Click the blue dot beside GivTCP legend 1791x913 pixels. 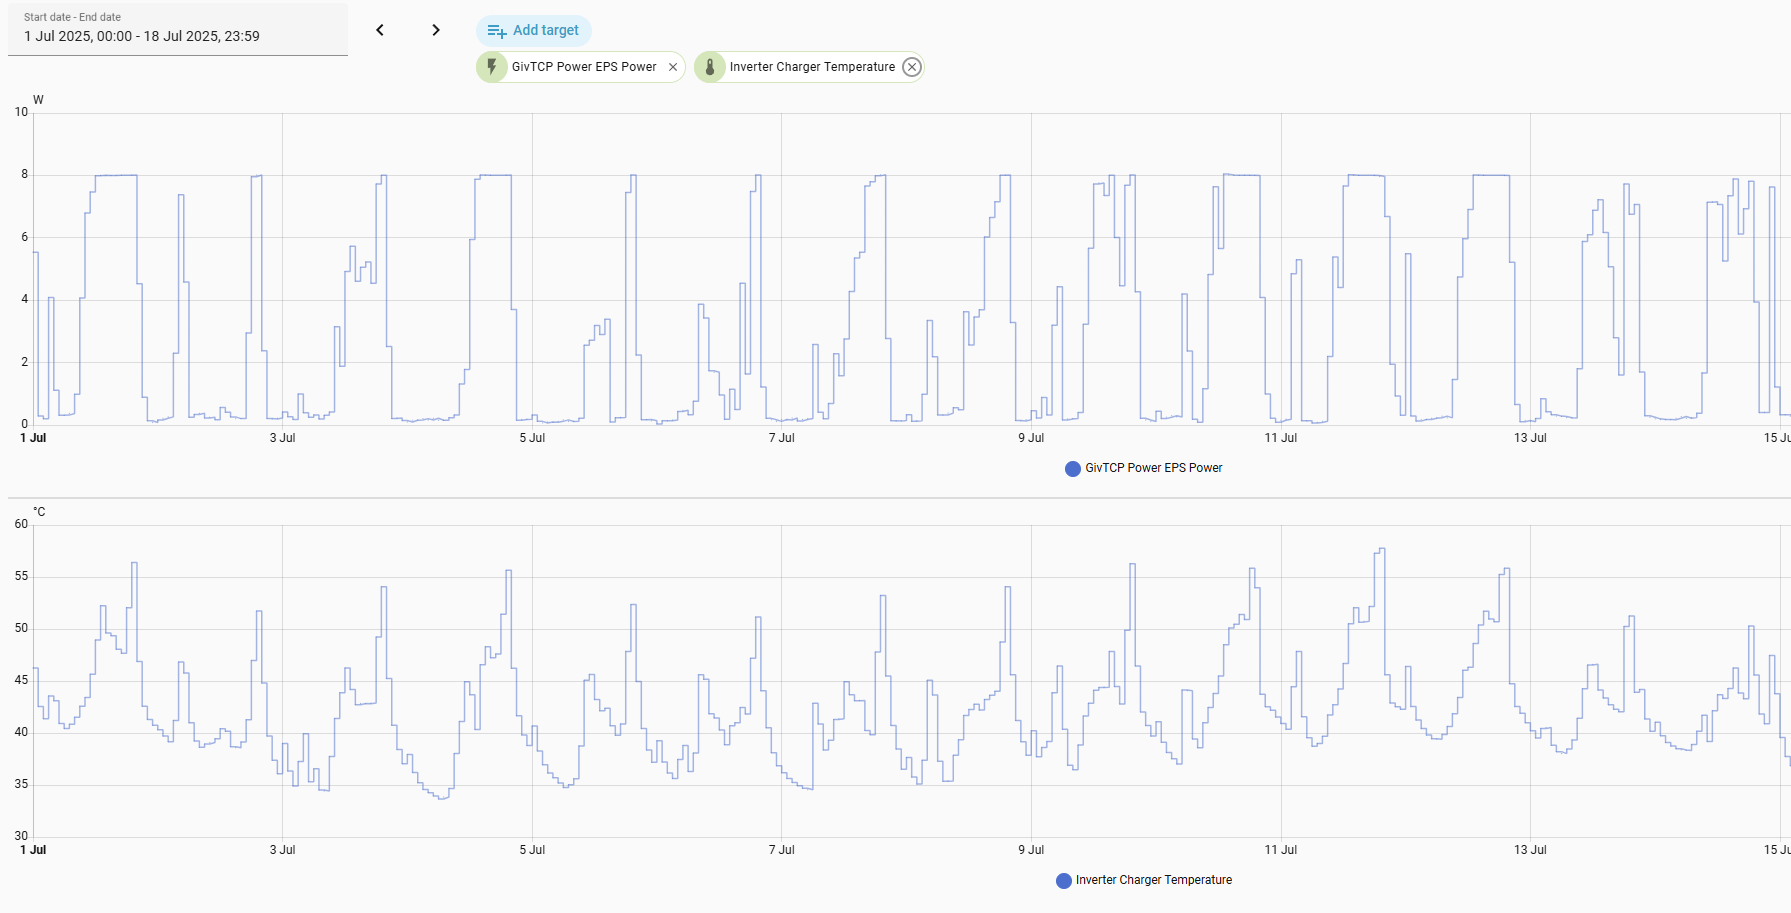click(1073, 469)
